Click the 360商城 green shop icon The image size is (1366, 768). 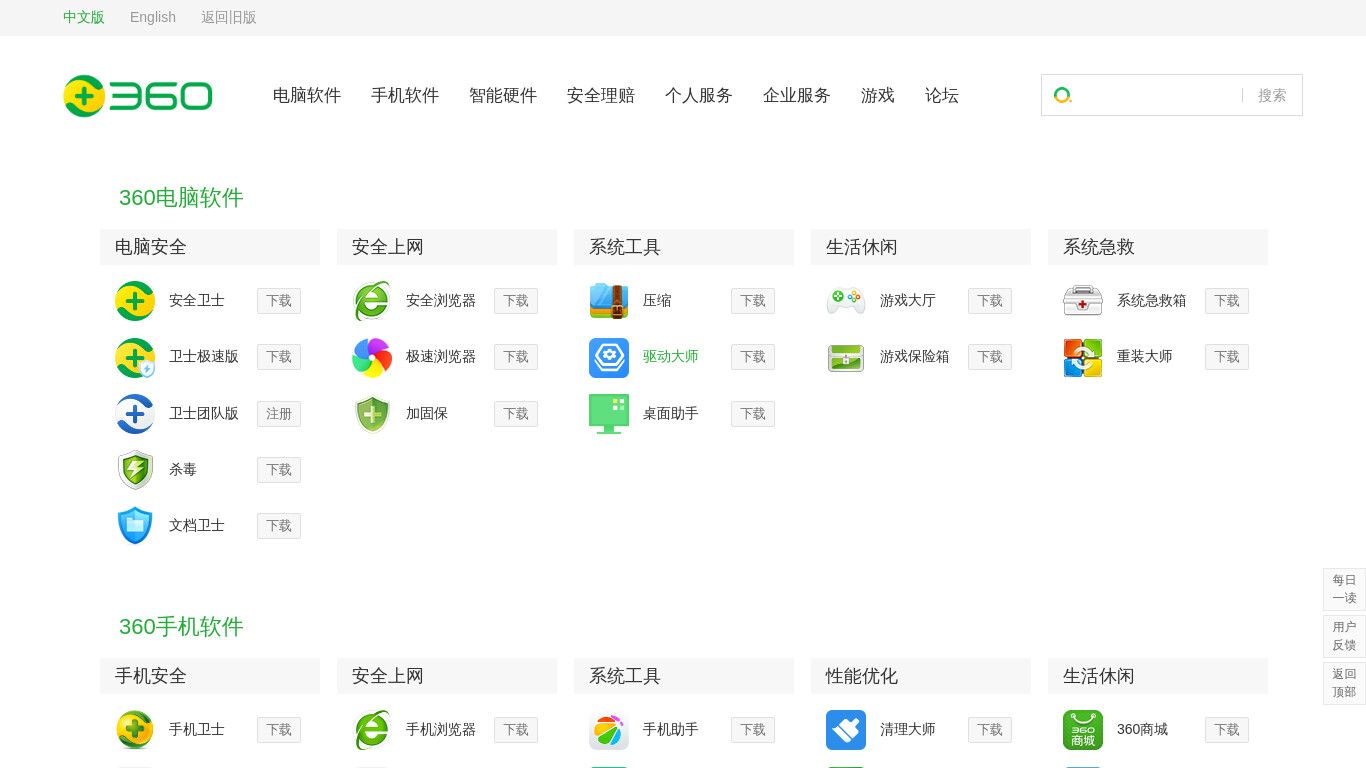tap(1083, 730)
